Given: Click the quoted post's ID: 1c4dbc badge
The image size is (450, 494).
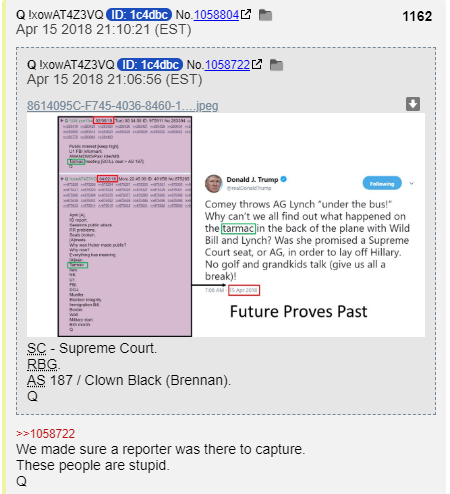Looking at the screenshot, I should click(x=150, y=65).
